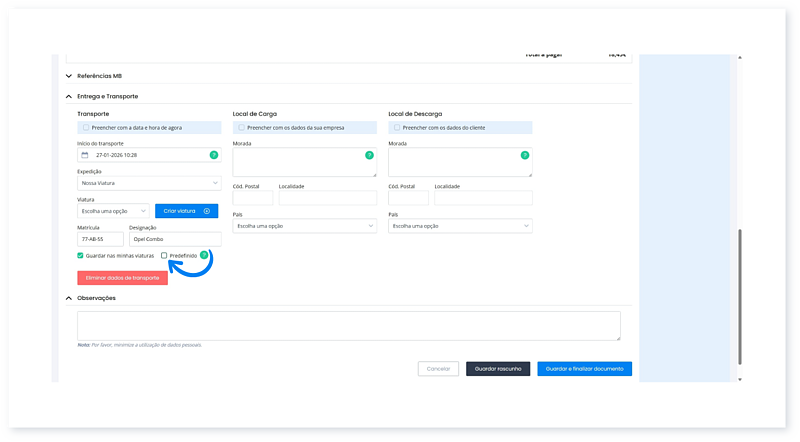Uncheck Guardar nas minhas viaturas
The width and height of the screenshot is (800, 442).
(81, 256)
